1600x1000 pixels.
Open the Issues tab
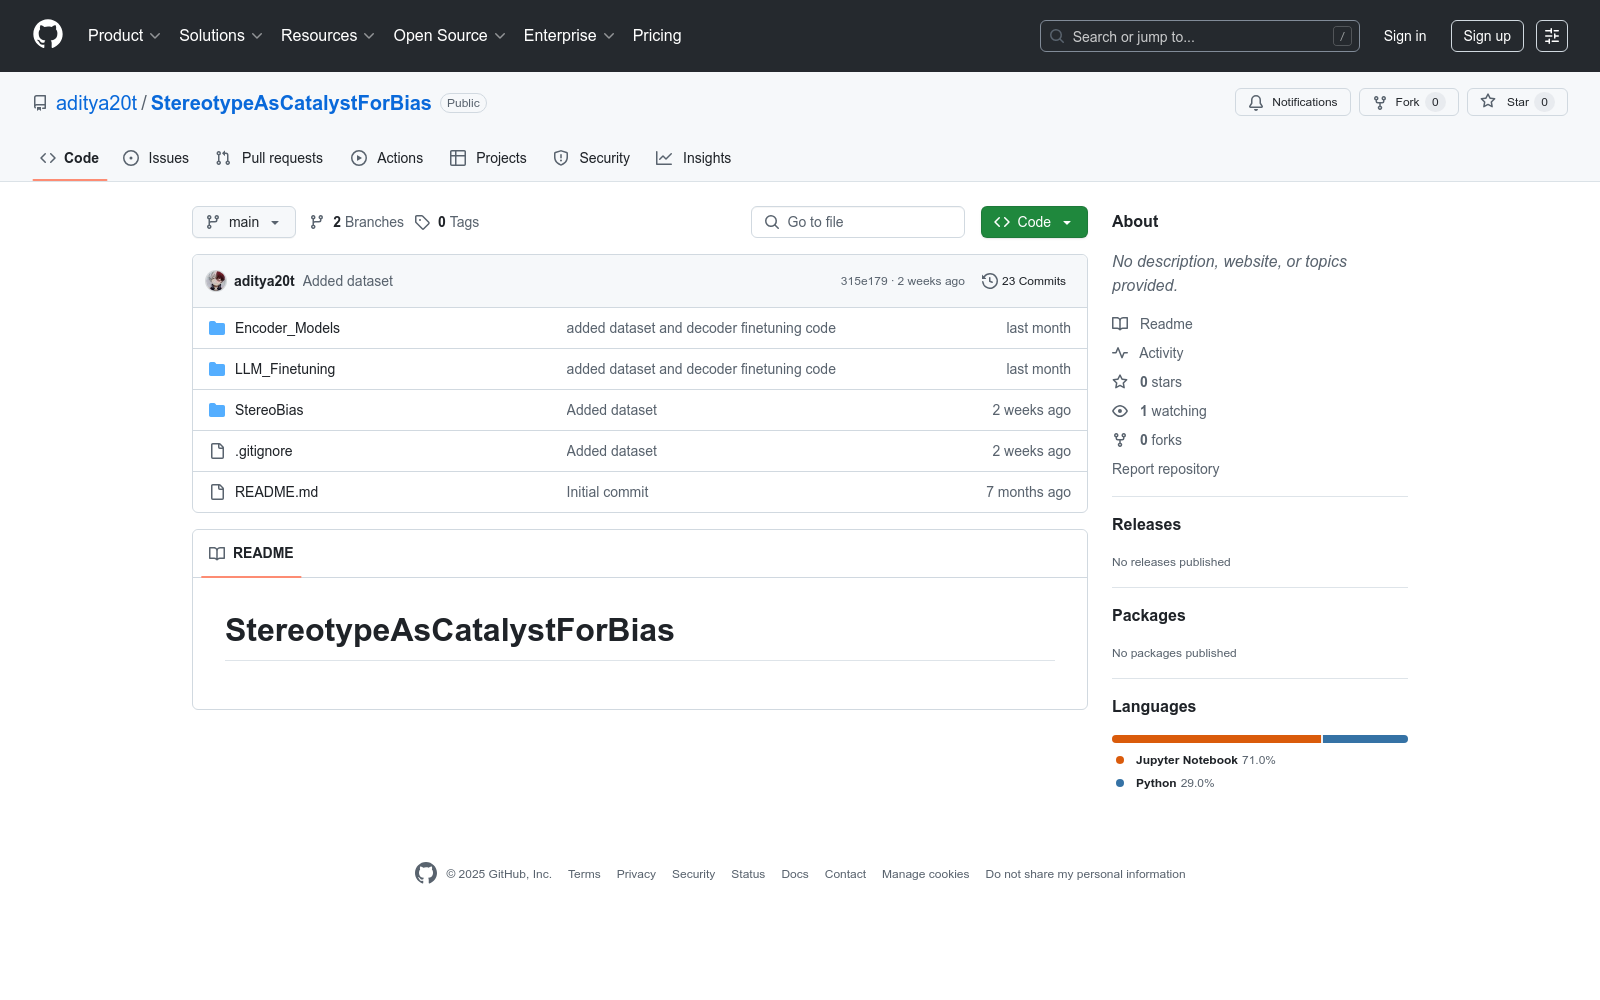pos(156,158)
